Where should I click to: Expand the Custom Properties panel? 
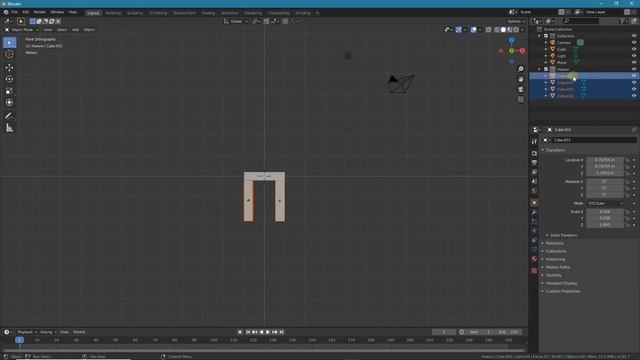tap(562, 291)
